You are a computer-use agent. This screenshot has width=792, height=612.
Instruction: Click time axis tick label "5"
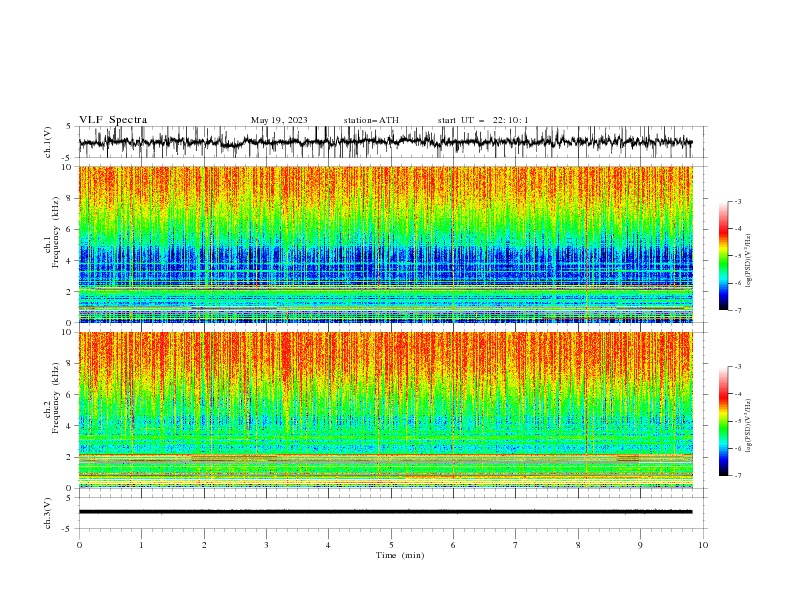(391, 545)
